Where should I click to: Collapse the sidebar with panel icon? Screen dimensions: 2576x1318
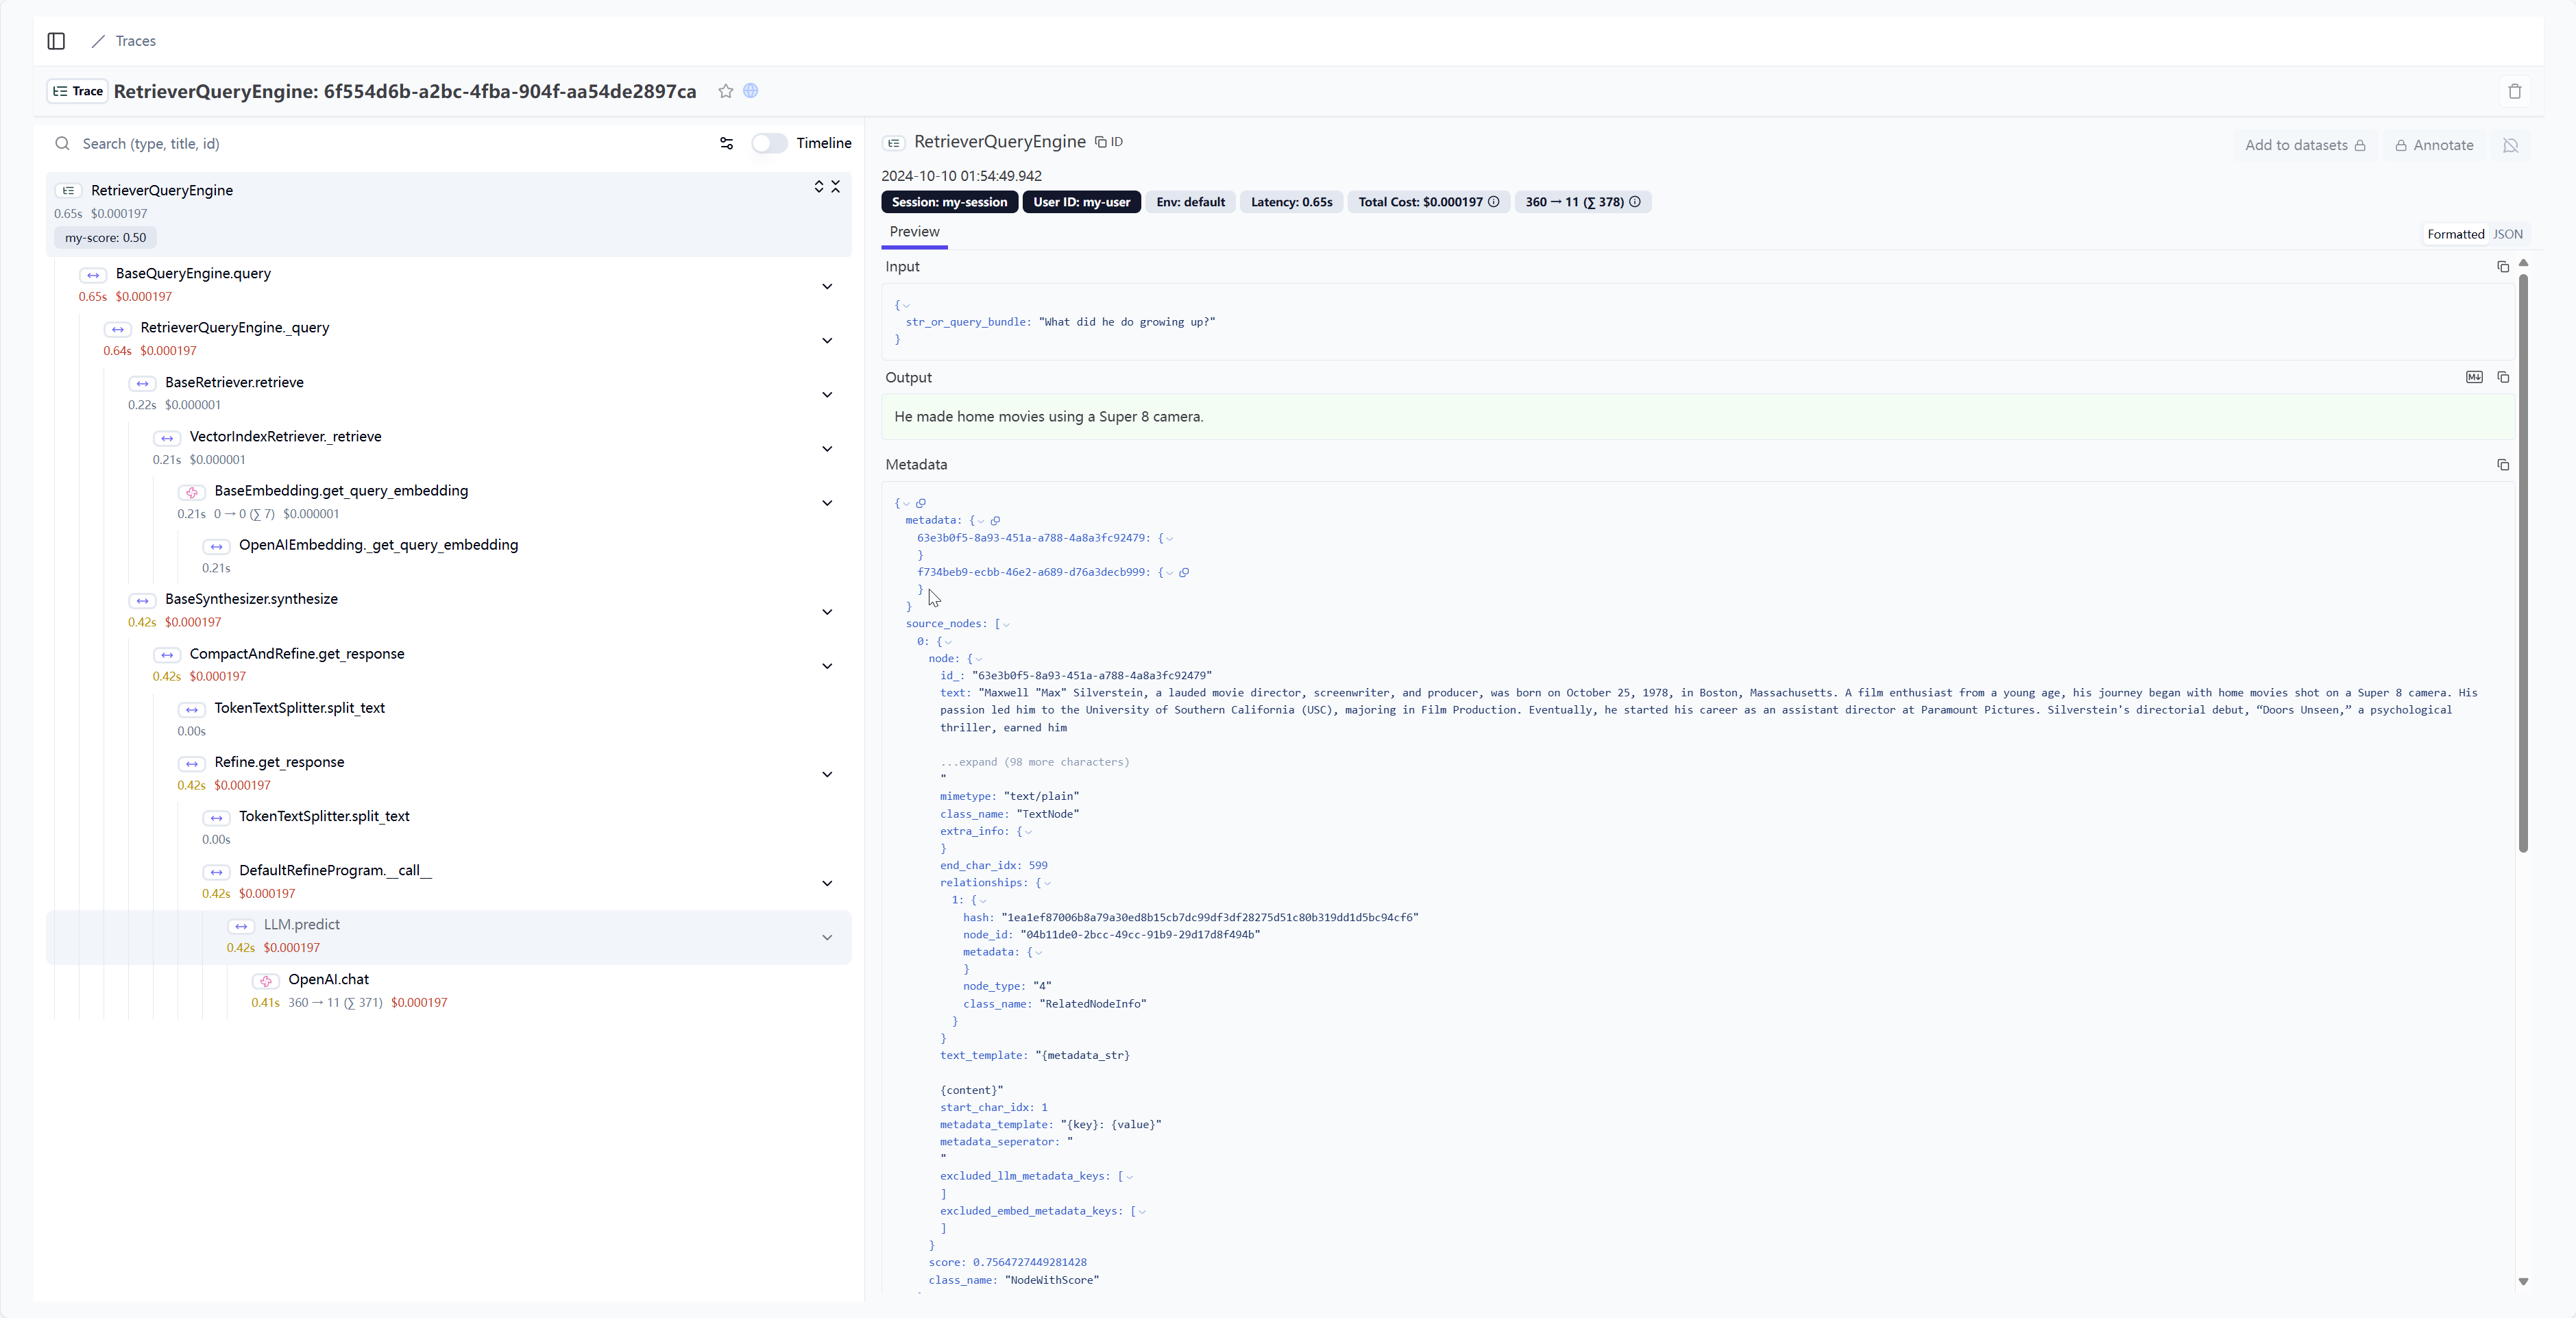tap(55, 41)
